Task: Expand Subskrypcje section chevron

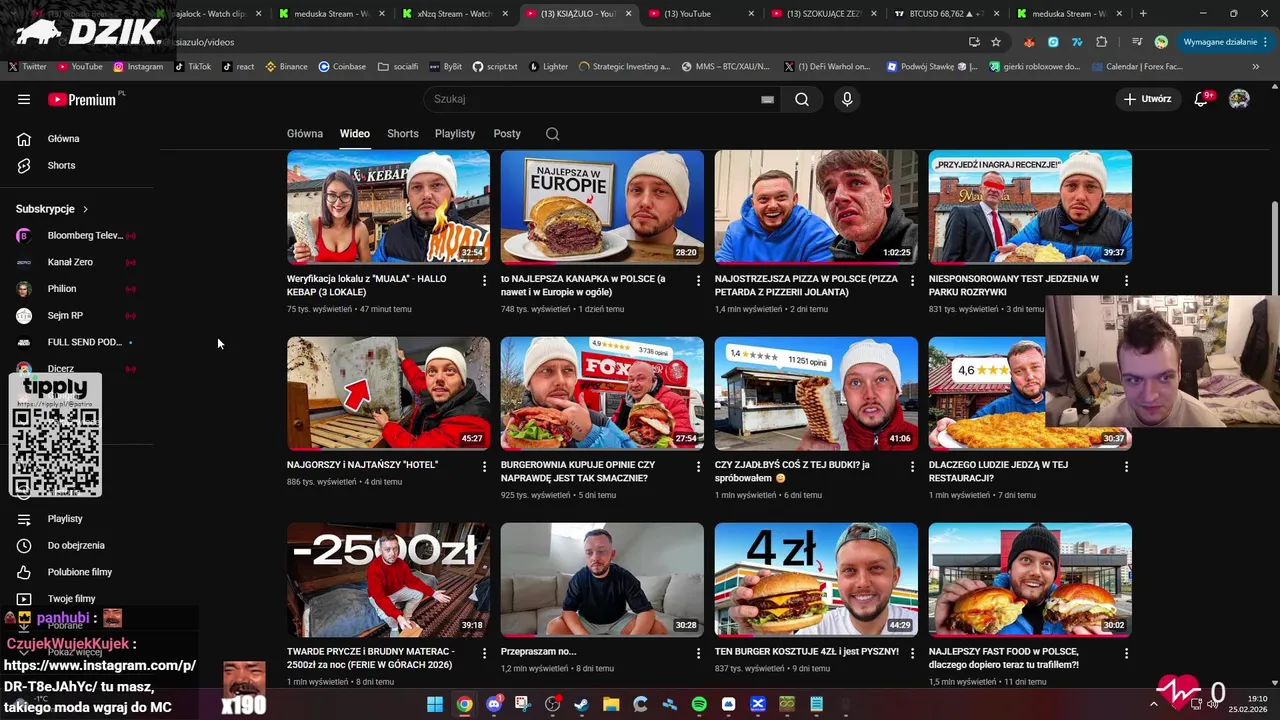Action: [85, 209]
